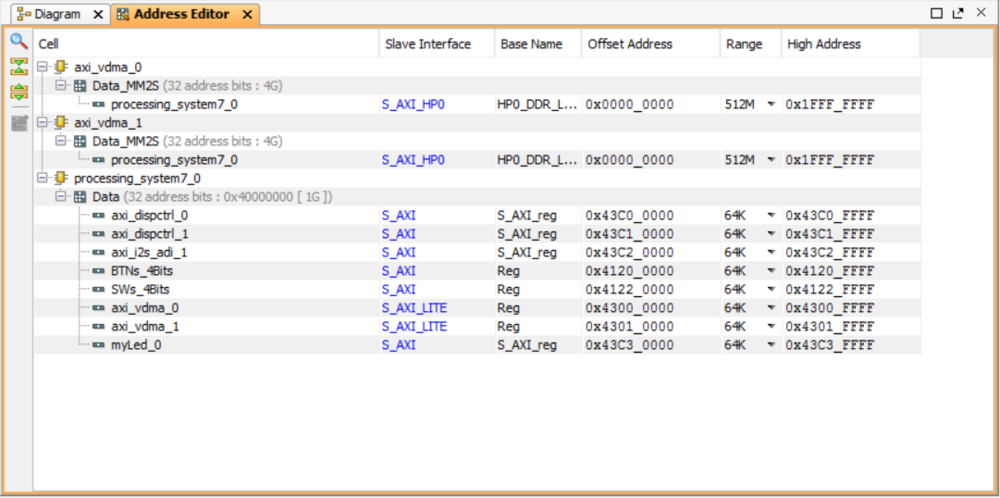Click the S_AXI link for SWs_4Bits

point(398,289)
